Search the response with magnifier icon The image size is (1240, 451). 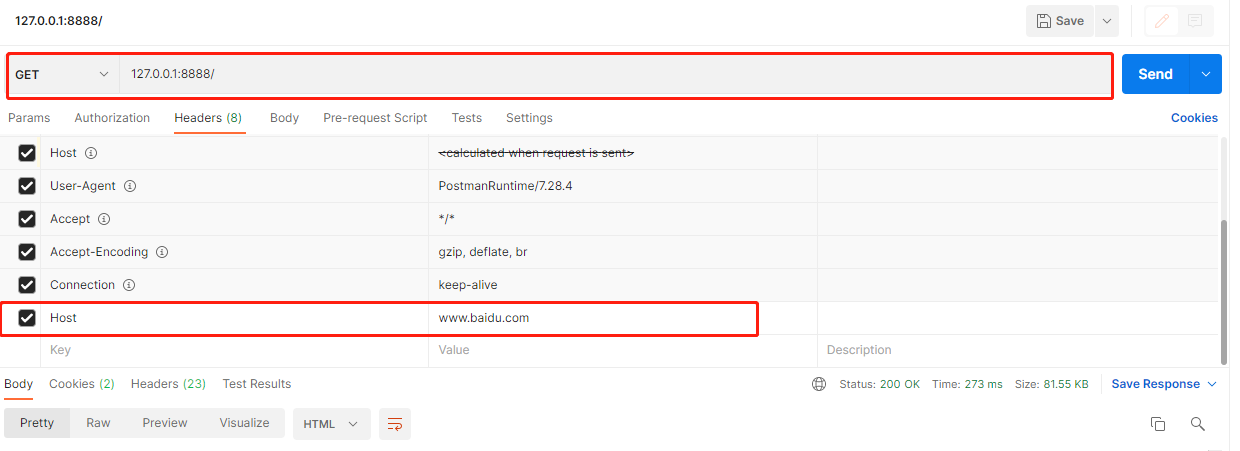(1197, 424)
